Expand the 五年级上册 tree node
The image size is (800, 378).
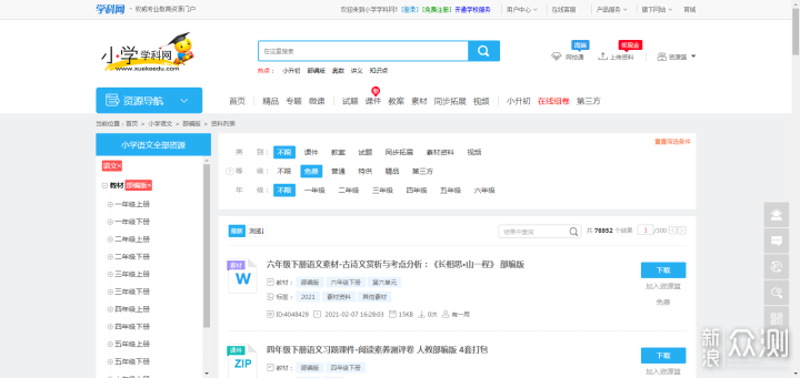pos(110,344)
